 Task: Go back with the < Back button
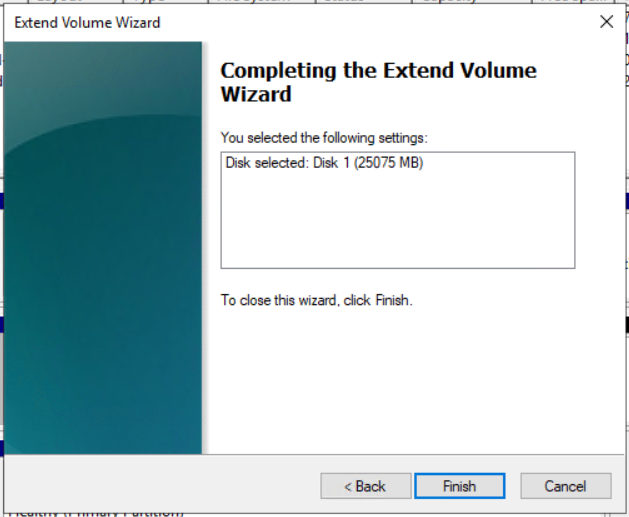pyautogui.click(x=365, y=486)
